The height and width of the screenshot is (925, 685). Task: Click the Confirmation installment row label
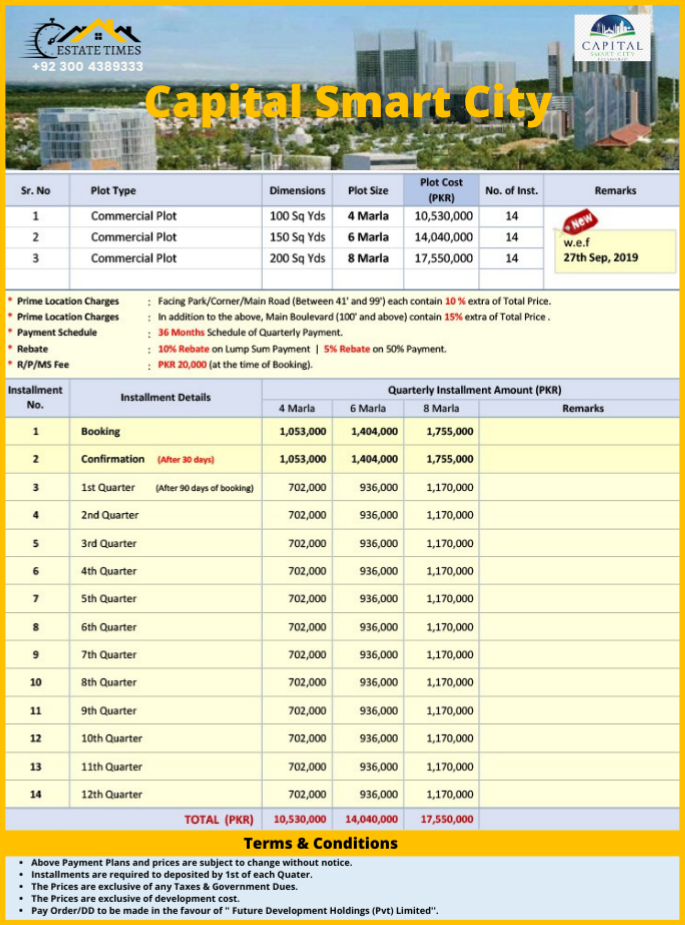pos(113,459)
